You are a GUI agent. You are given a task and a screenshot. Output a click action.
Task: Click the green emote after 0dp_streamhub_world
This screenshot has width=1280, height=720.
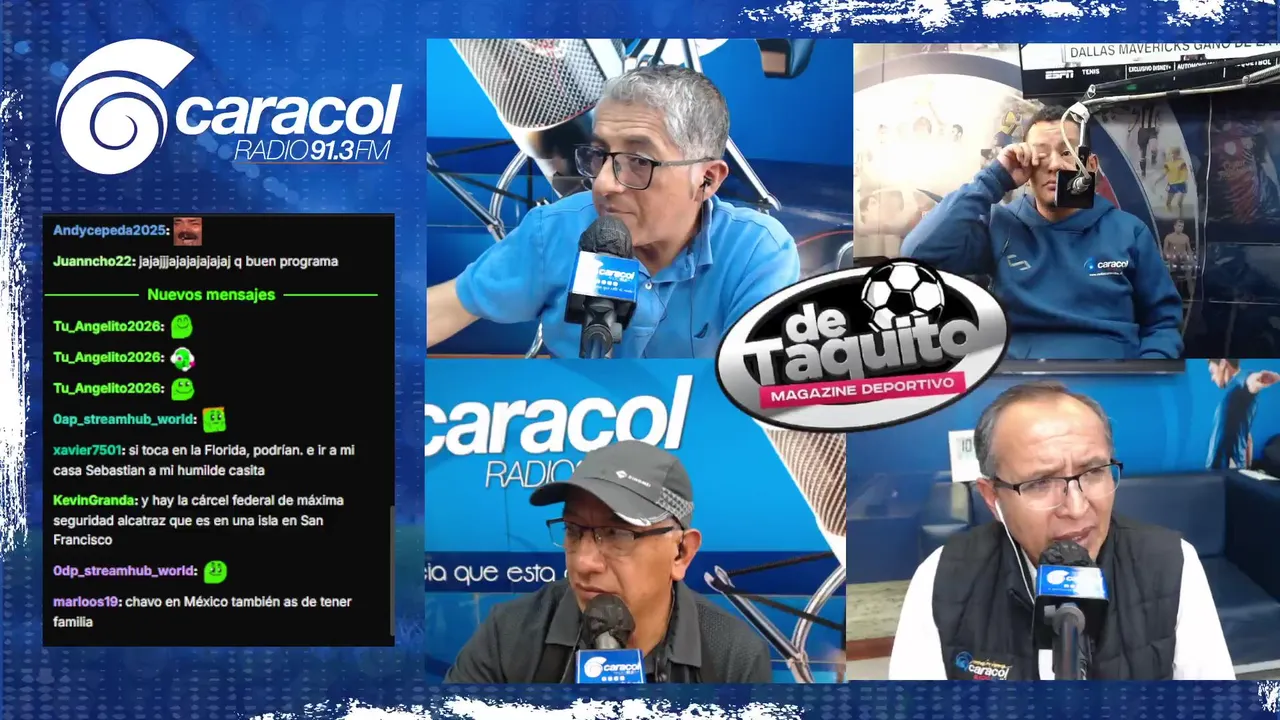pyautogui.click(x=215, y=571)
